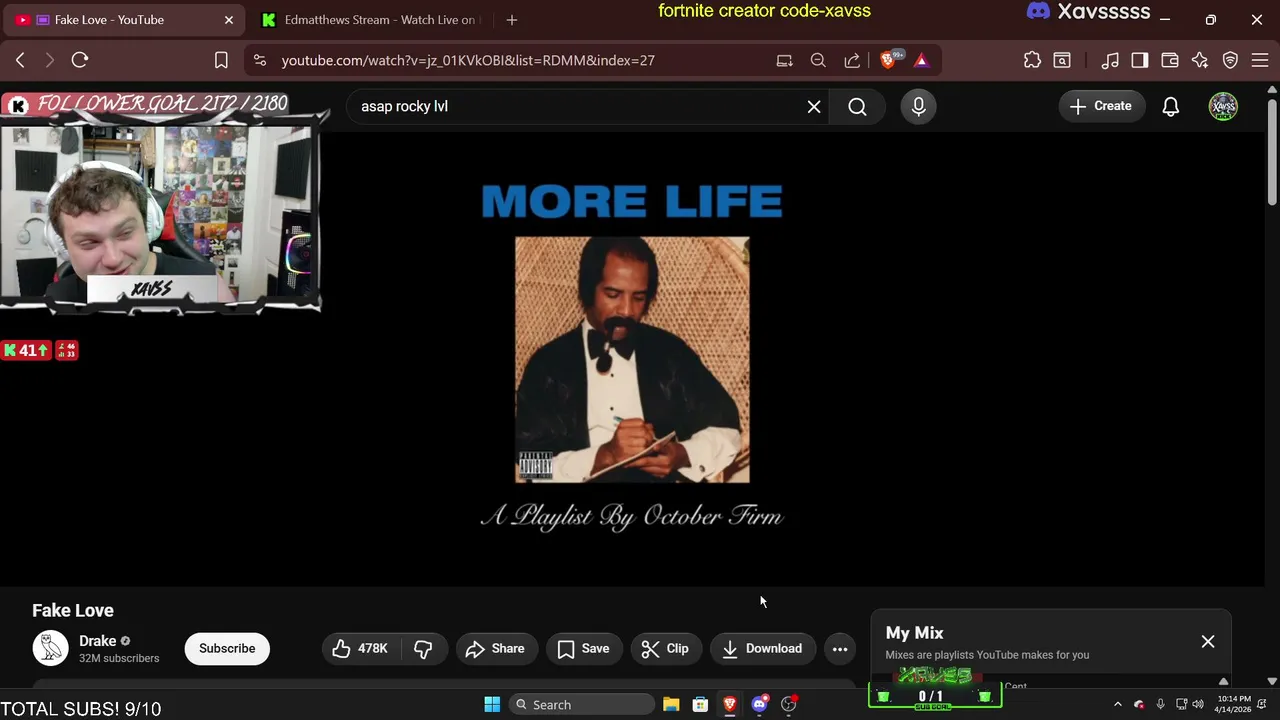Click the More Life album video player

pos(632,358)
